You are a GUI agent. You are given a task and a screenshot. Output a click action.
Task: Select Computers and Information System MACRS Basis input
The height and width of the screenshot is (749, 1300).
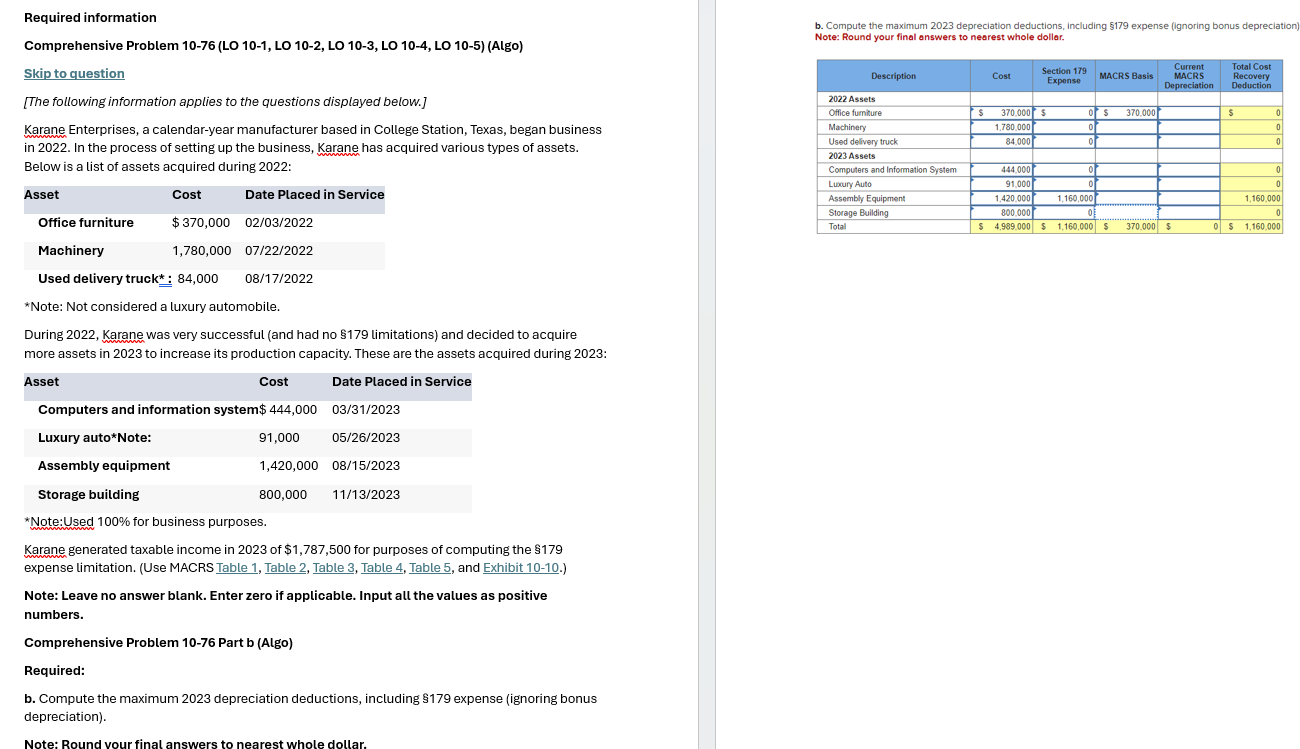1127,170
